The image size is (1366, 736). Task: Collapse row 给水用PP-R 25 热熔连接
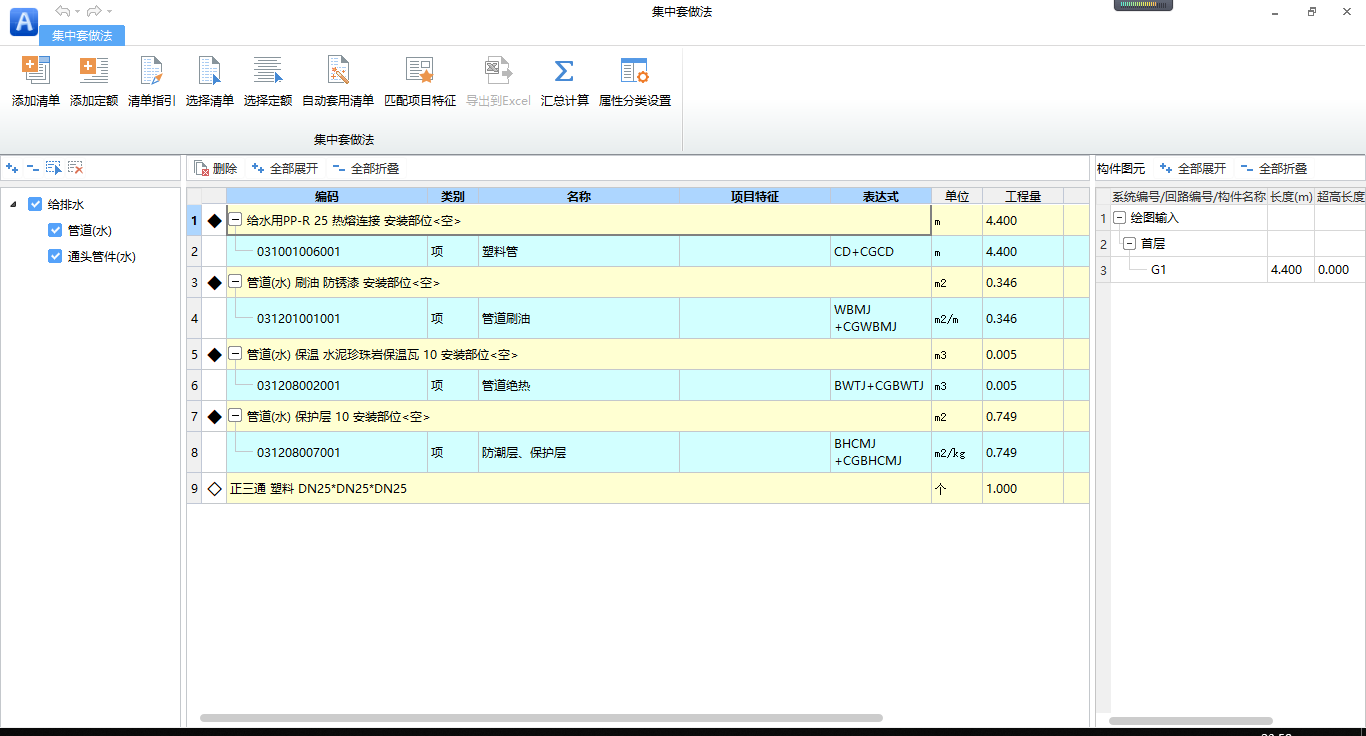(x=236, y=220)
